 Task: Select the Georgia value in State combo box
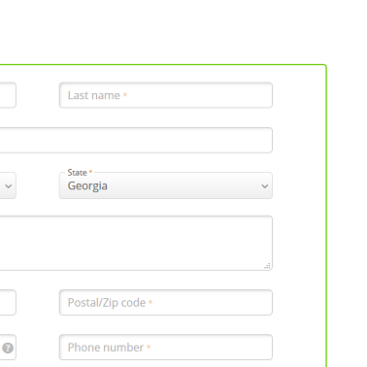(x=88, y=186)
